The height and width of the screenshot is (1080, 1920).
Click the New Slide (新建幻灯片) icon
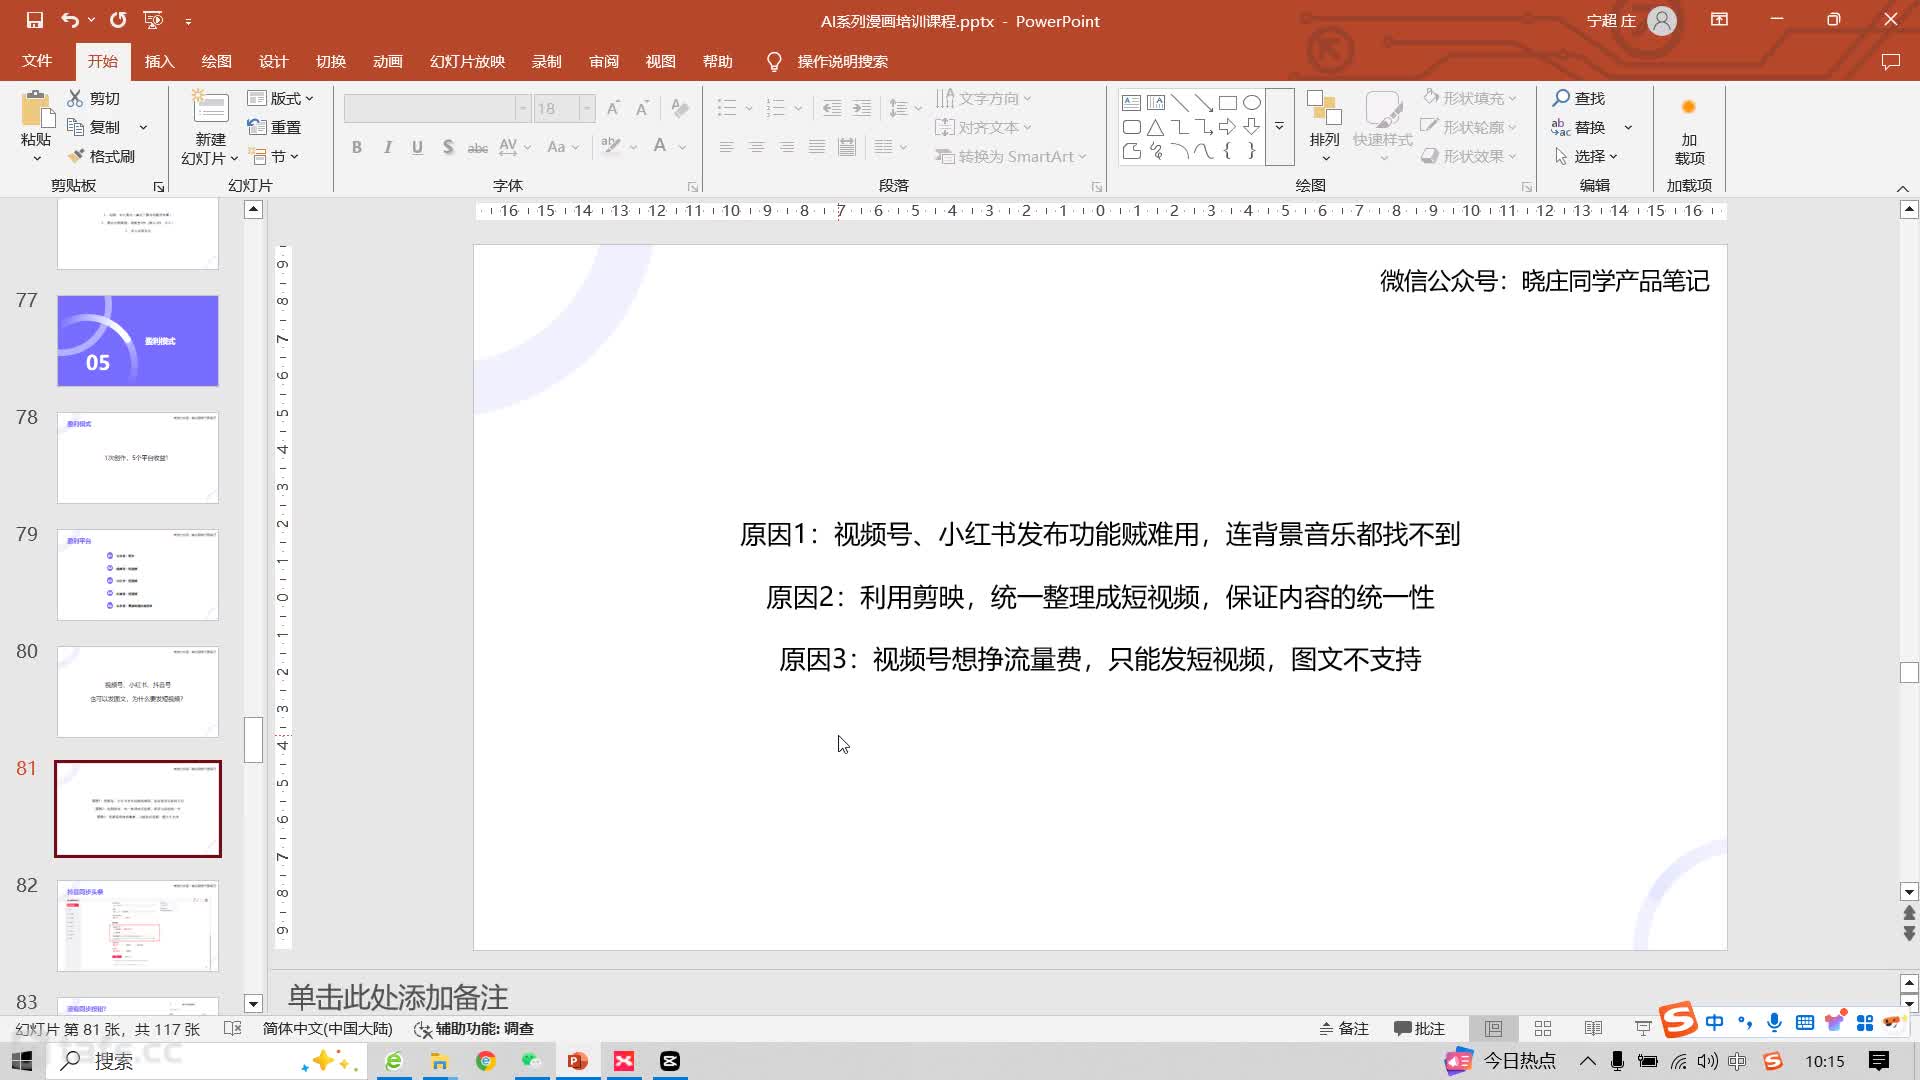pos(210,108)
